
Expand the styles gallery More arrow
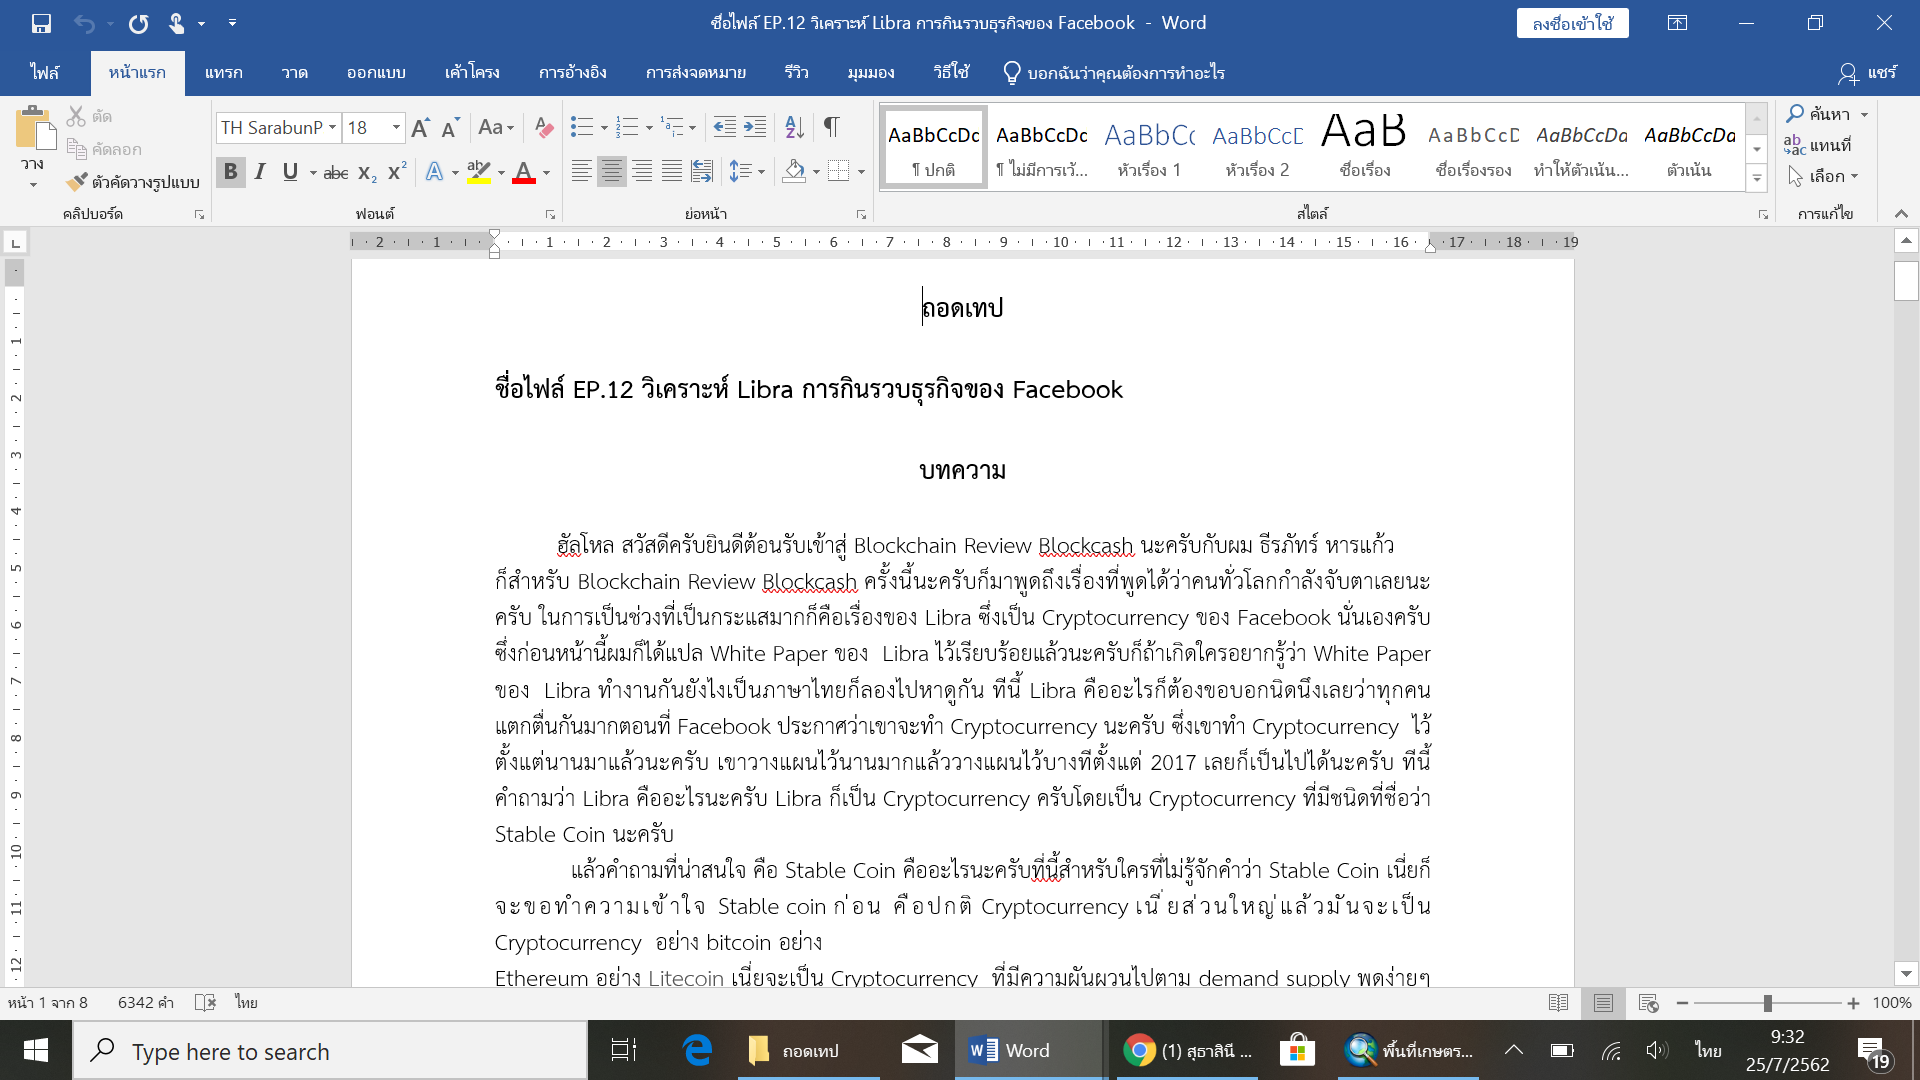click(1757, 179)
